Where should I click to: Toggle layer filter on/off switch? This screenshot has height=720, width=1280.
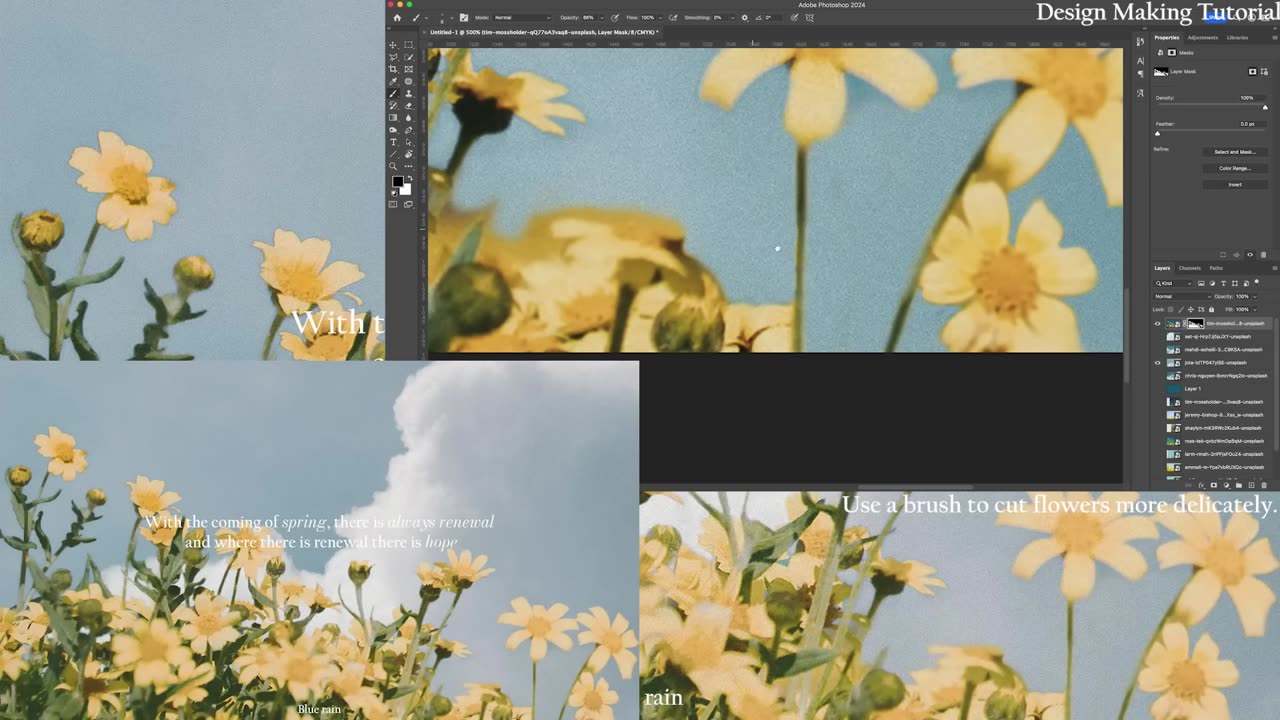(x=1256, y=282)
